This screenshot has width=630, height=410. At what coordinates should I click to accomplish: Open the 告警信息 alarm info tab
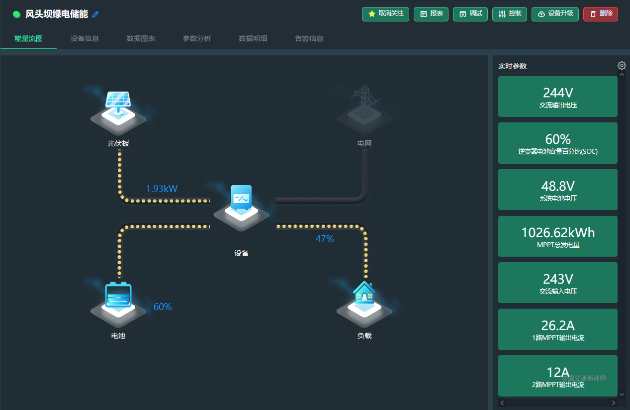click(x=309, y=38)
